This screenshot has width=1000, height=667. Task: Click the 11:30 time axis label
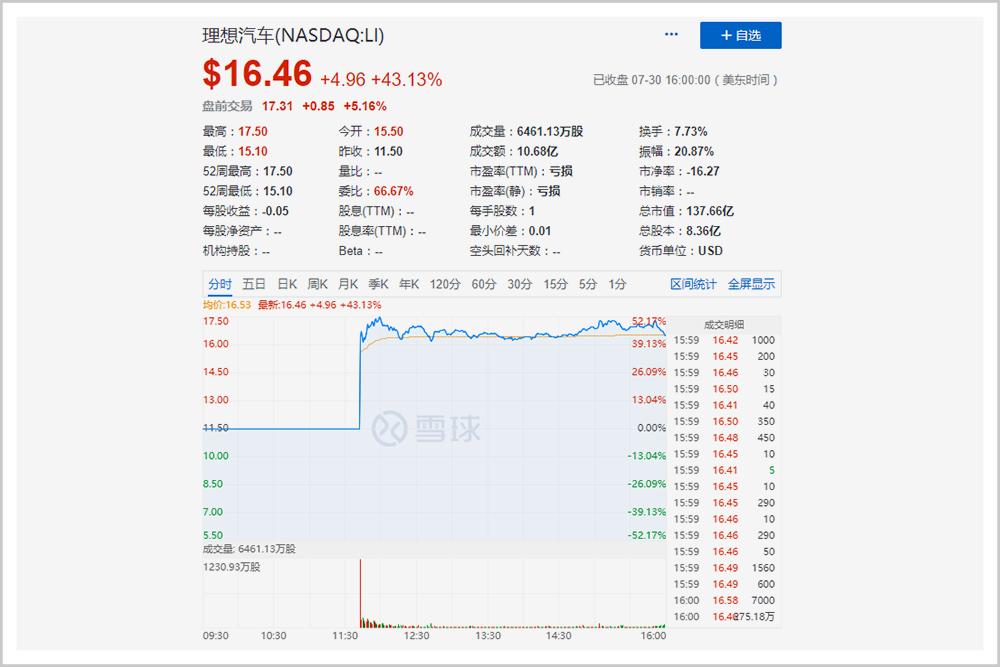(x=345, y=635)
